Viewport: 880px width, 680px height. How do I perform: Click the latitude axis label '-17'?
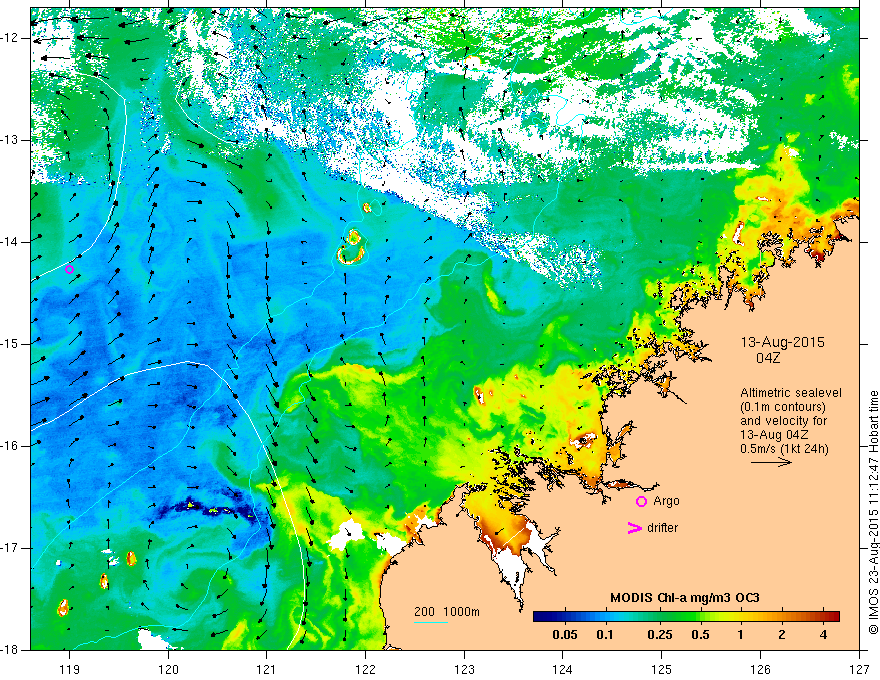11,548
